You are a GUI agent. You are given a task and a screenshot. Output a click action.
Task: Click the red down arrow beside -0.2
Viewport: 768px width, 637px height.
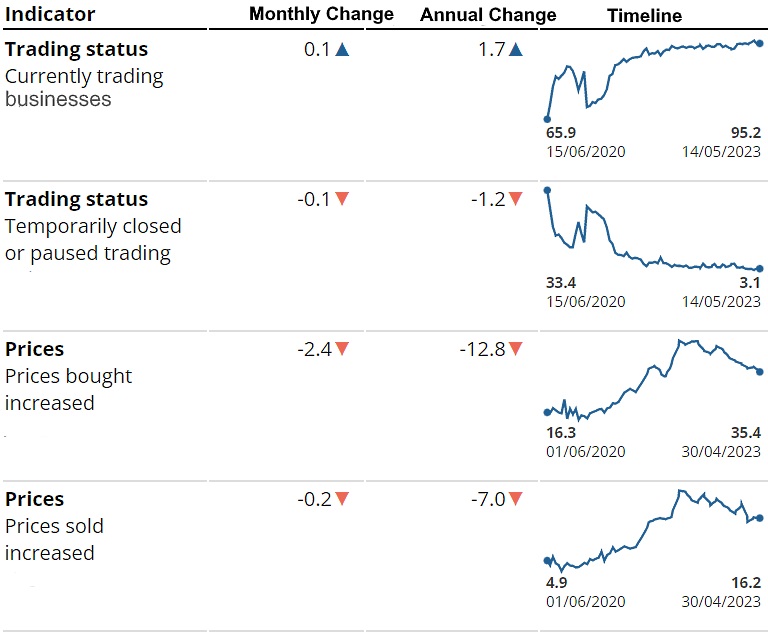coord(342,499)
